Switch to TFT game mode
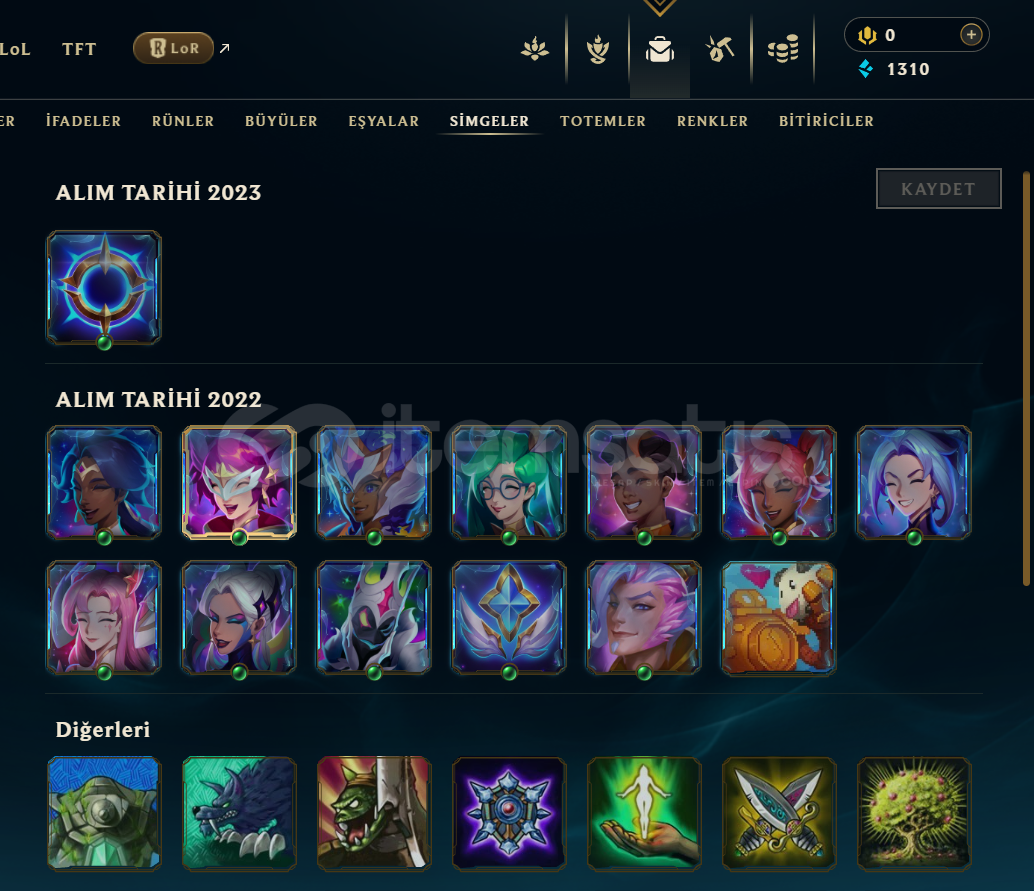The height and width of the screenshot is (891, 1034). (79, 49)
